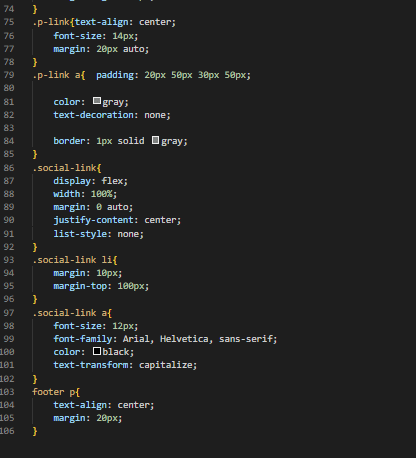Screen dimensions: 416x458
Task: Open the gray swatch on the border line
Action: click(x=155, y=140)
